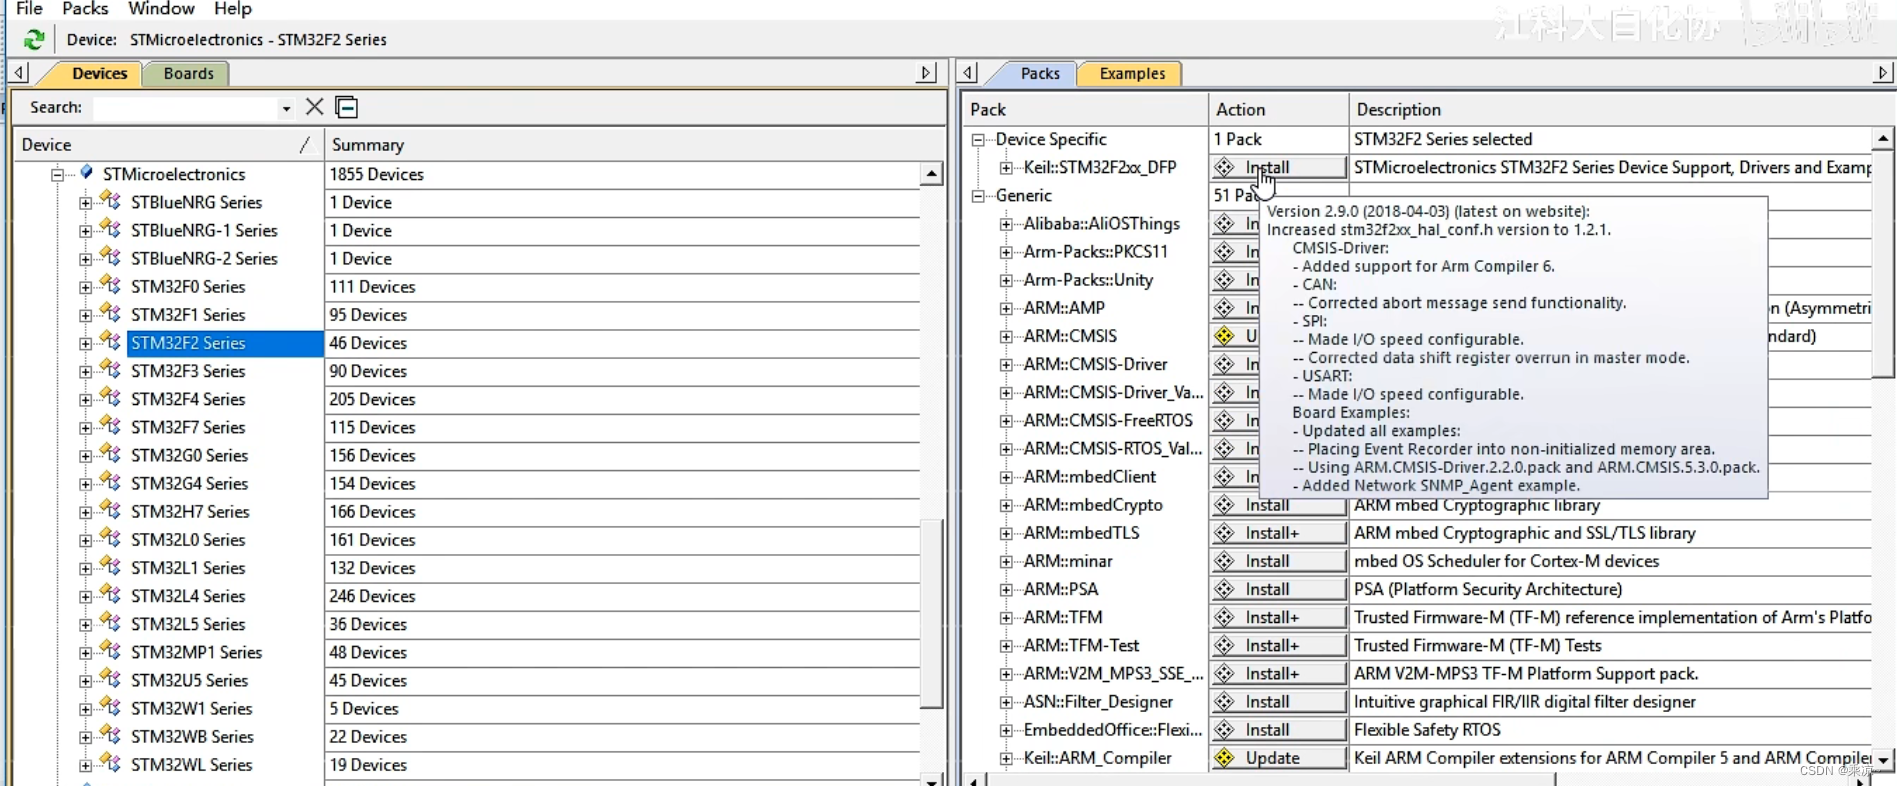Click install icon in ARM::AMP row
The image size is (1897, 786).
coord(1225,308)
